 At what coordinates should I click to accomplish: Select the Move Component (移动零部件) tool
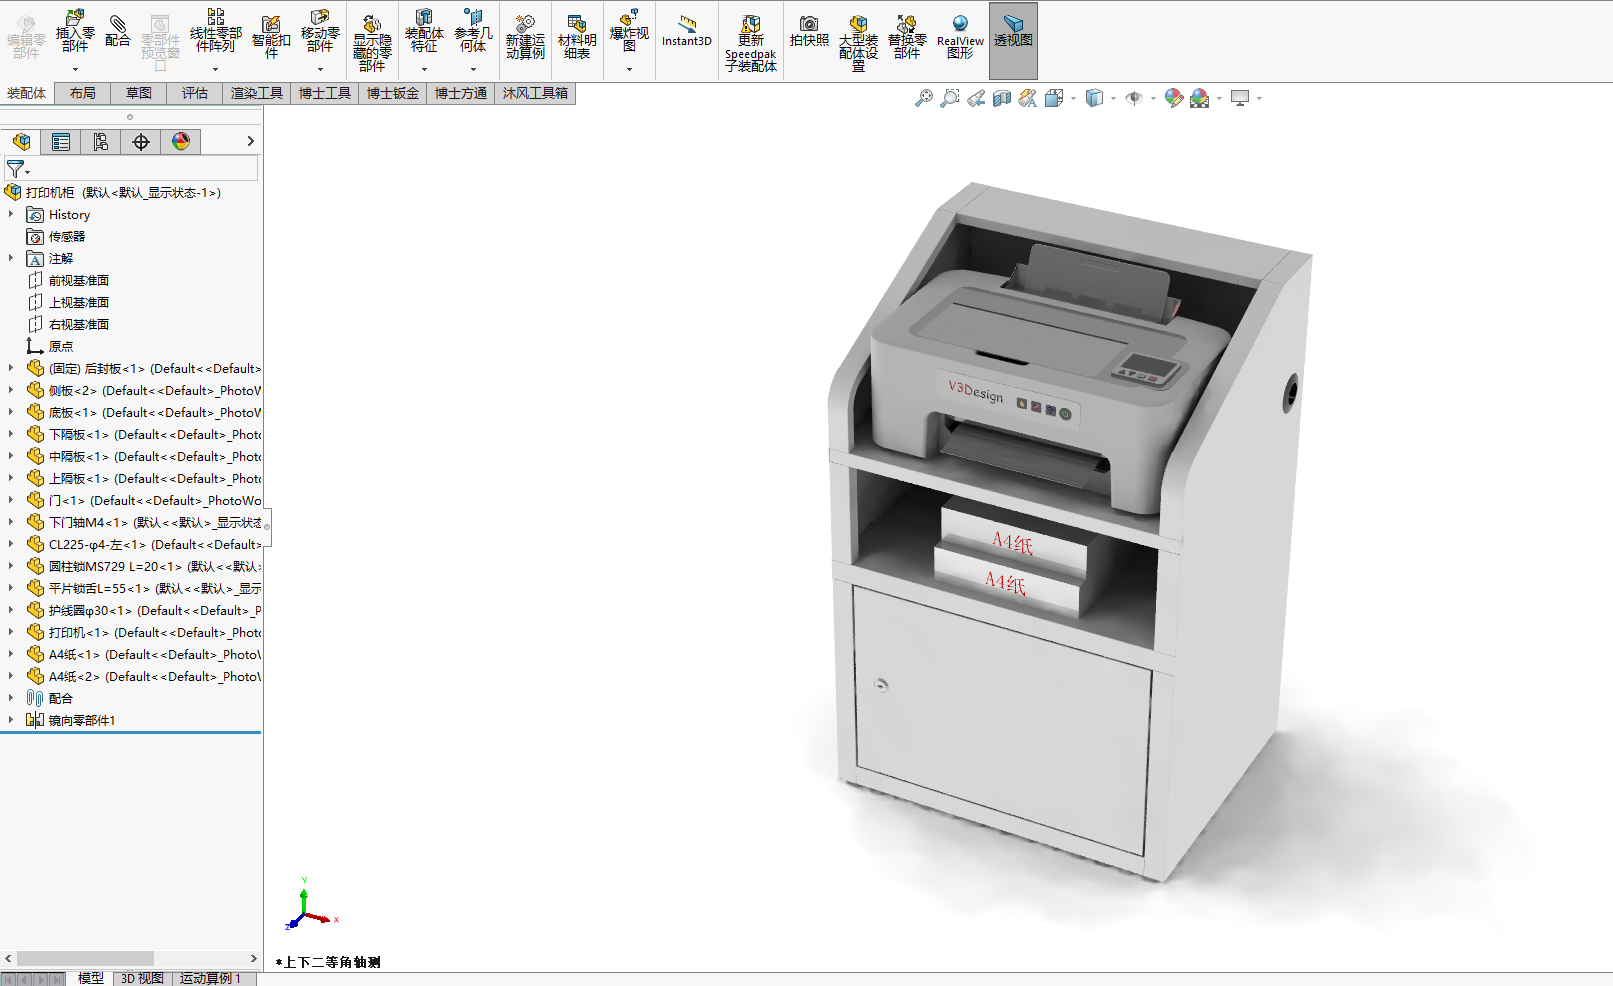[x=320, y=31]
